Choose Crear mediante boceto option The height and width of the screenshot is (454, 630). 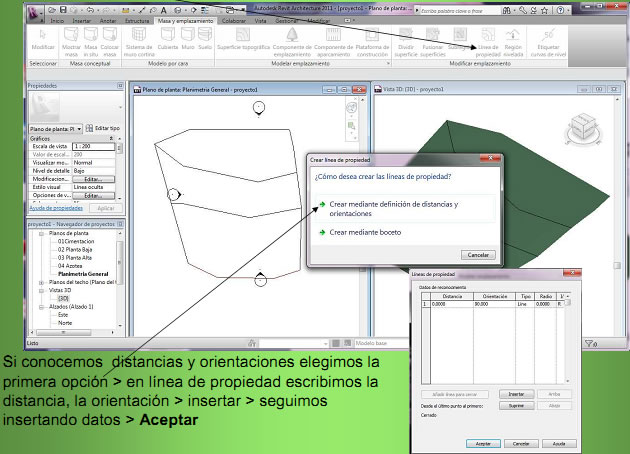click(x=365, y=232)
